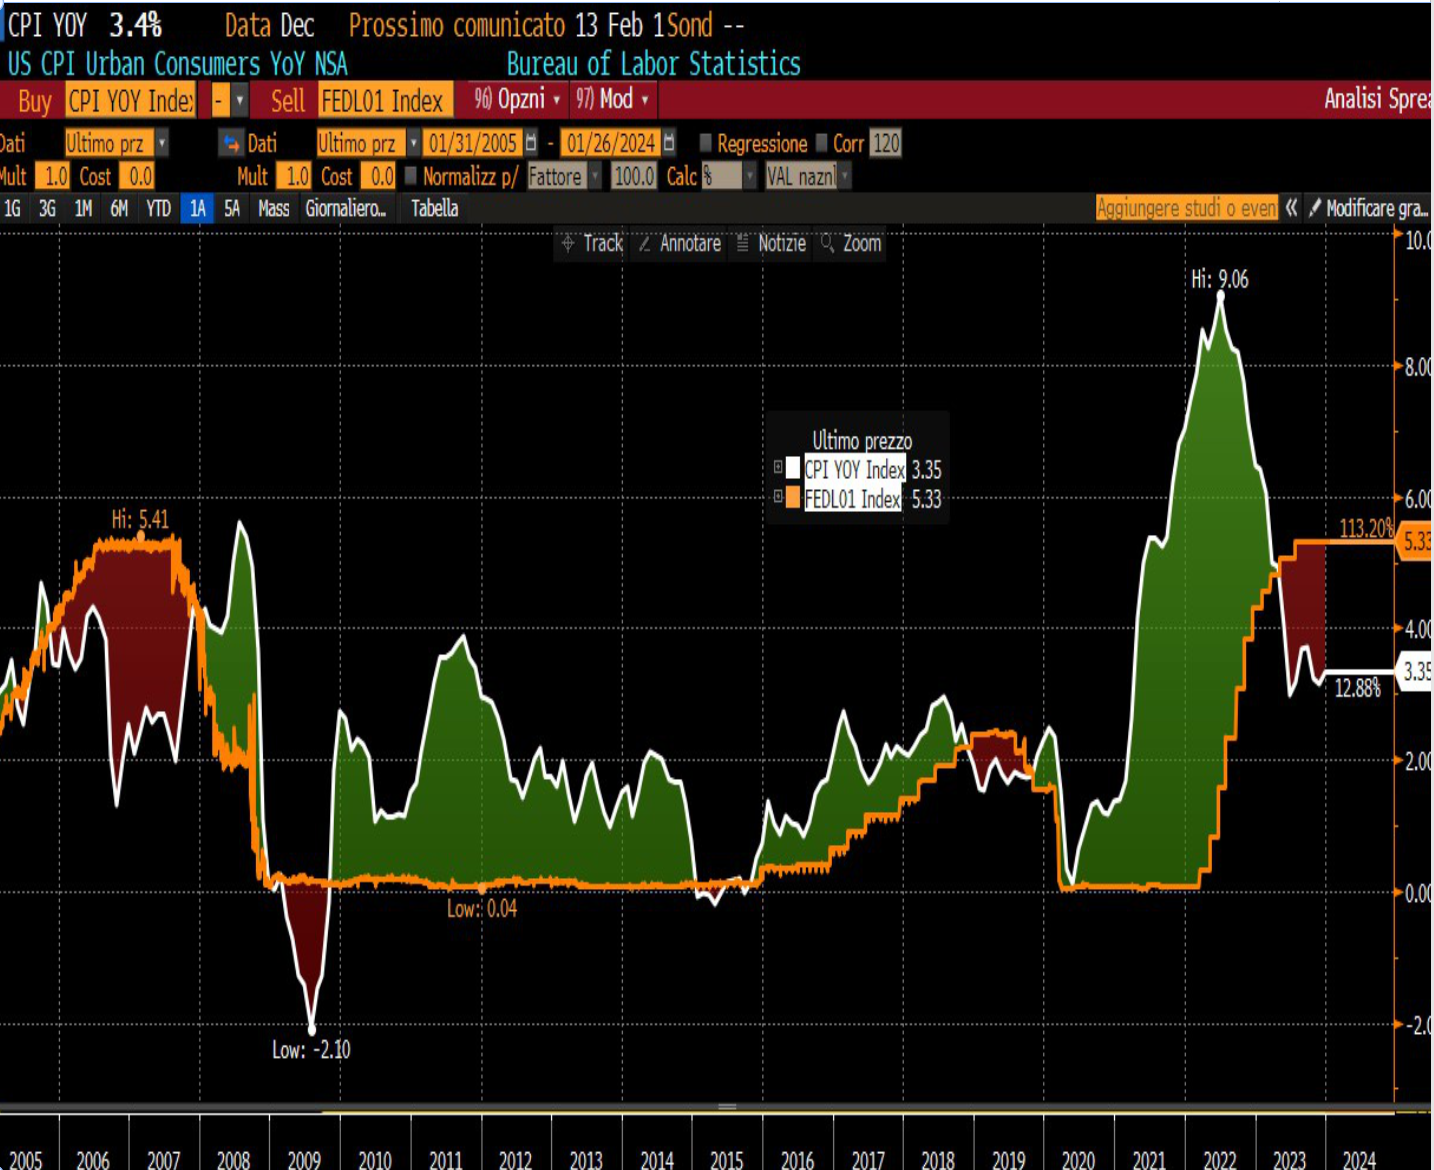
Task: Click the FEDL01 Index Sell field
Action: (x=385, y=100)
